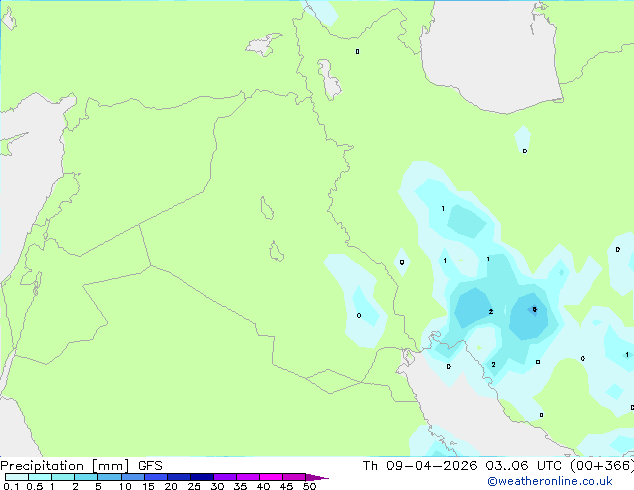Click the 15–20 mm legend color swatch
The image size is (634, 490).
(x=156, y=477)
